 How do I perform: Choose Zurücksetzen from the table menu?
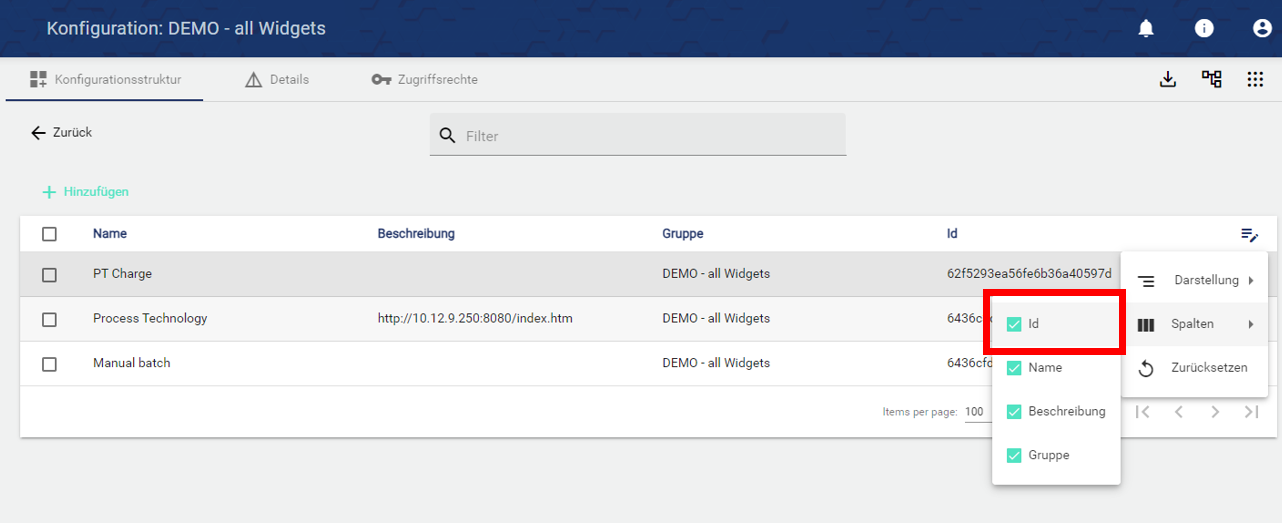(x=1195, y=368)
